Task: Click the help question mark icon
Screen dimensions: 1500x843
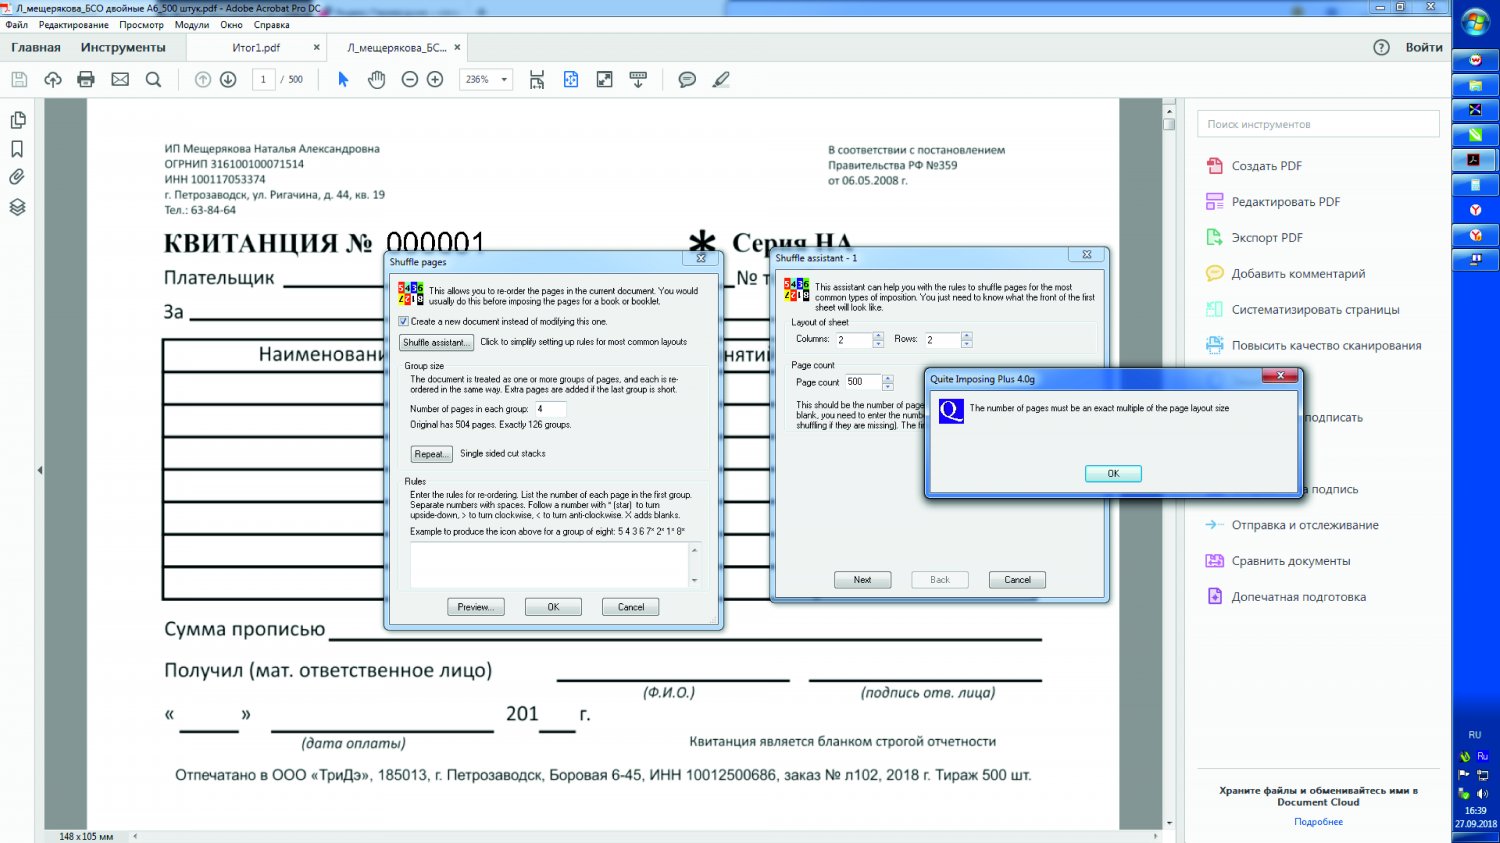Action: tap(1381, 47)
